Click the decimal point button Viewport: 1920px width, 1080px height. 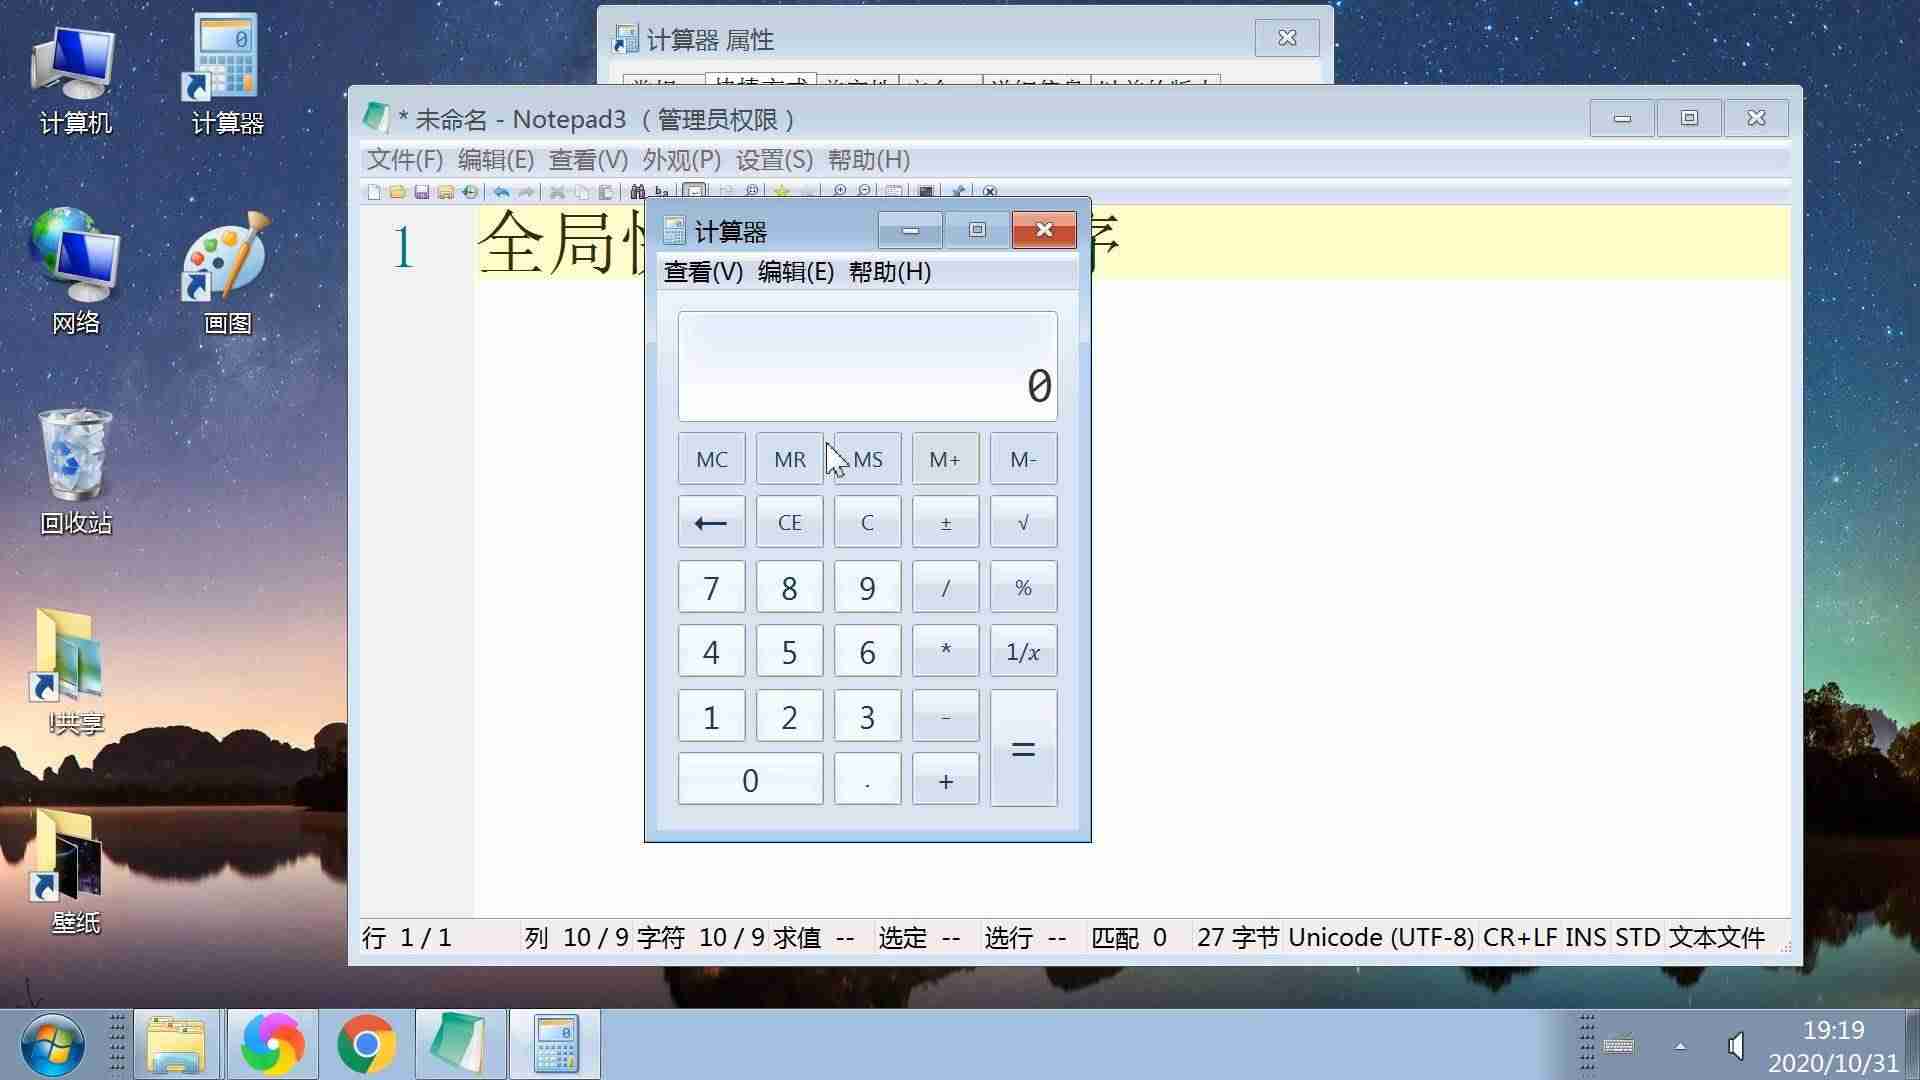pyautogui.click(x=867, y=780)
